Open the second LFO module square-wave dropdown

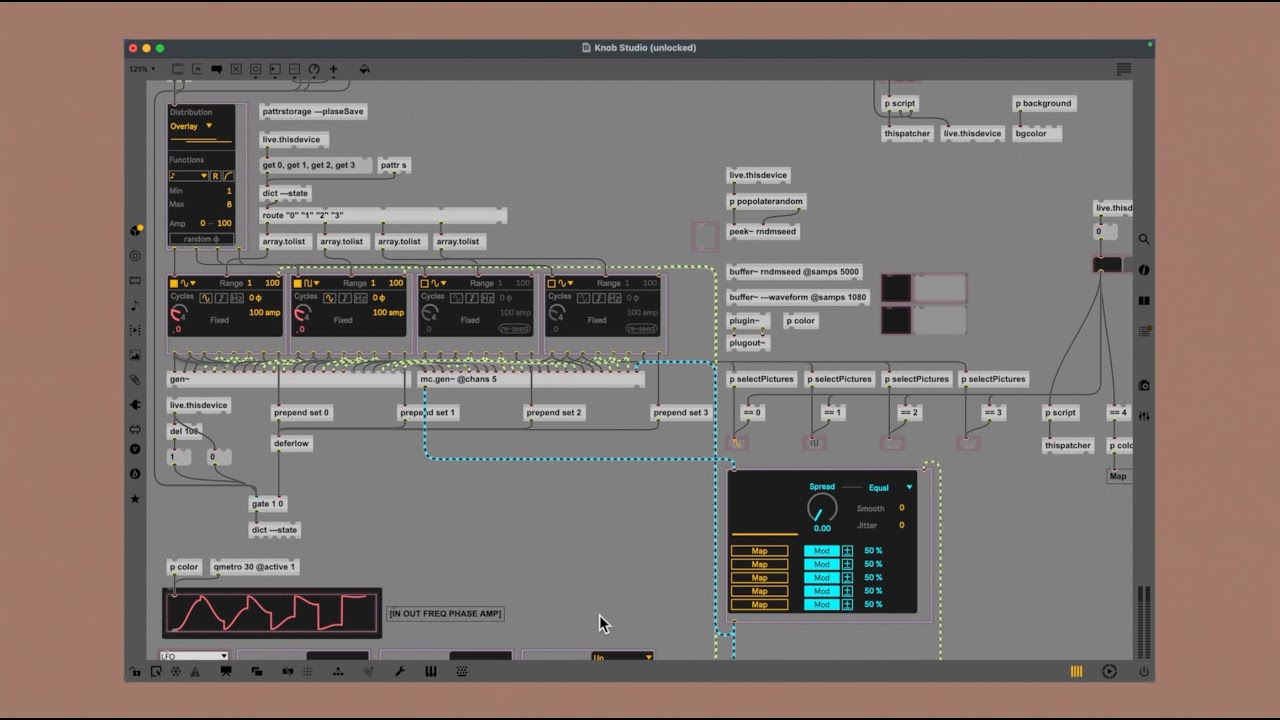(312, 283)
